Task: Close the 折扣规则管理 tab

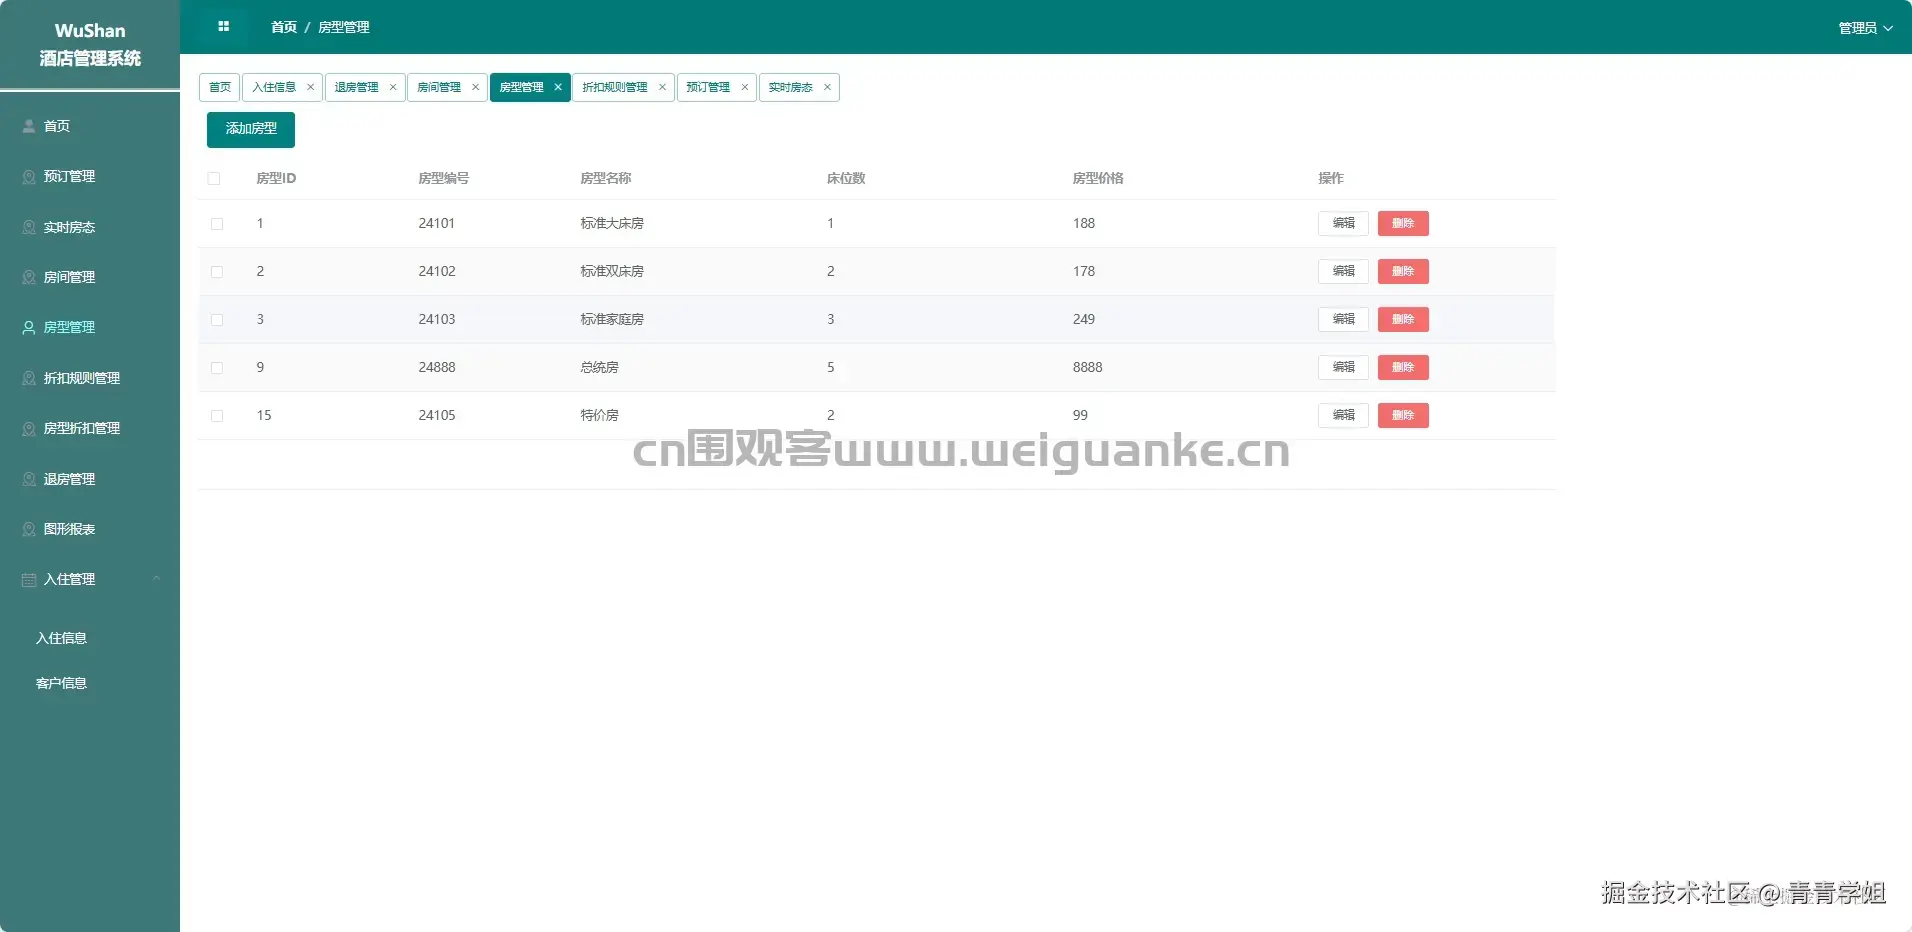Action: coord(662,87)
